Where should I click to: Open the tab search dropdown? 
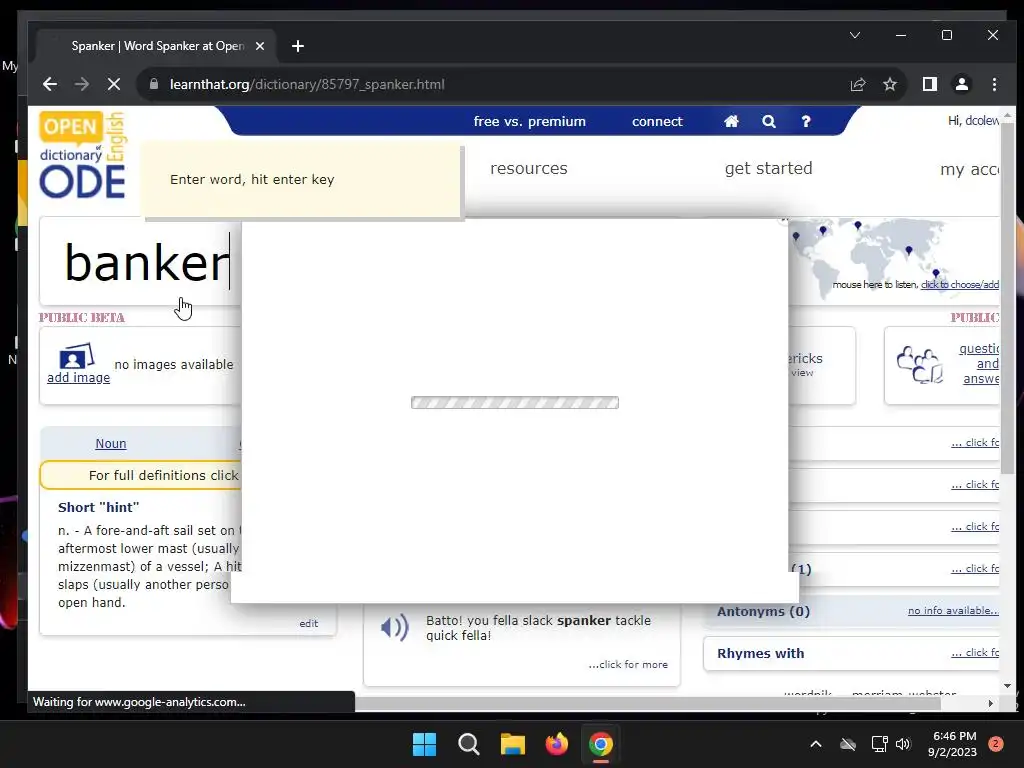click(855, 35)
